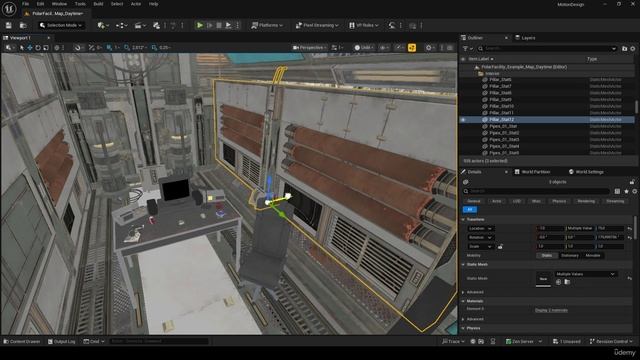
Task: Toggle visibility eye of Pillar_Stat12 row
Action: (463, 120)
